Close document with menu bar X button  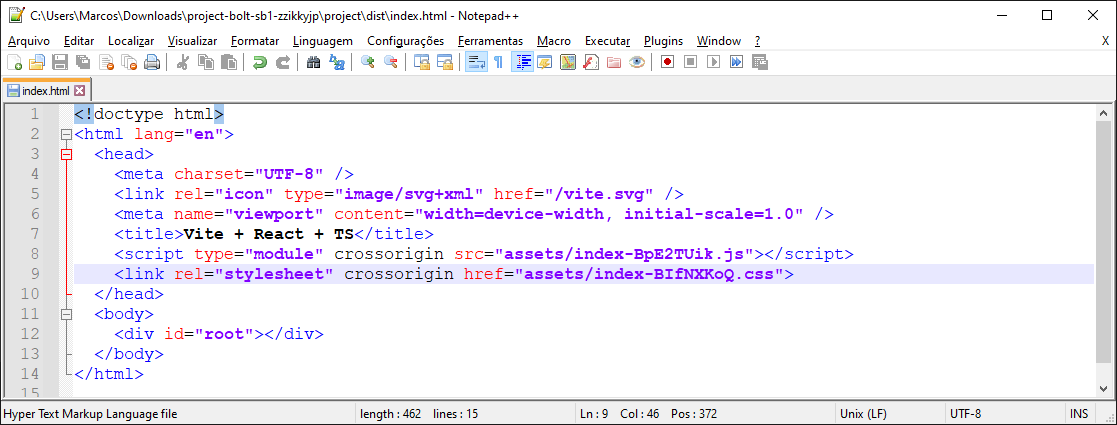coord(1105,41)
